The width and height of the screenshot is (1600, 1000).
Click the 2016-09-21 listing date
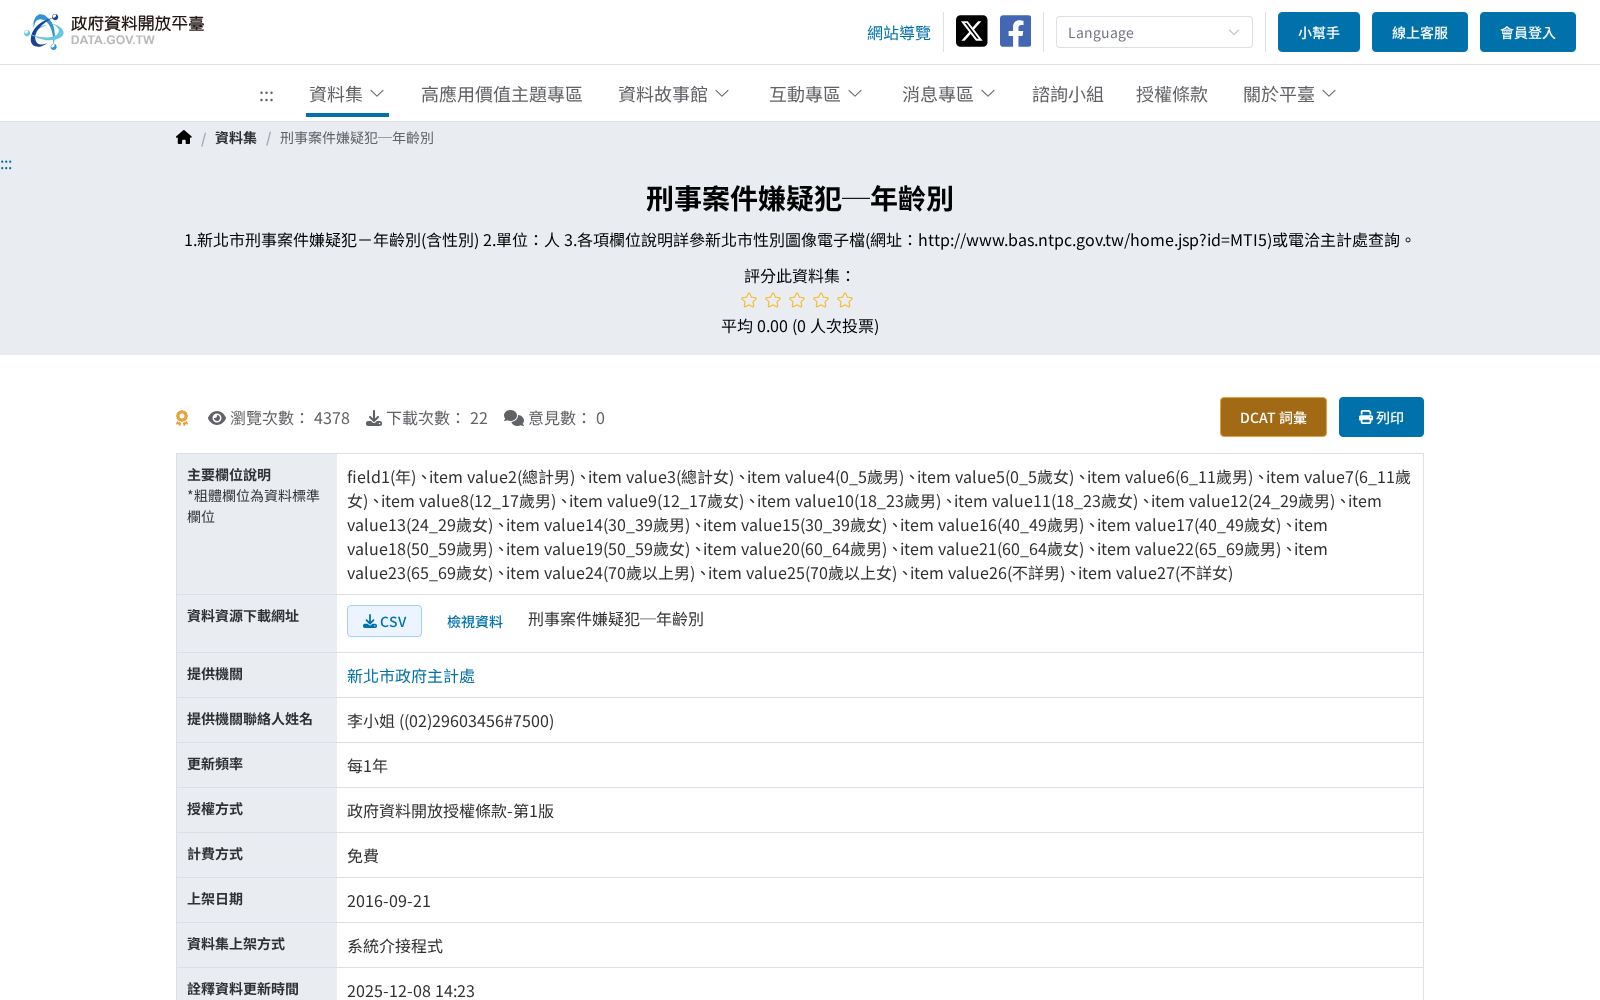[389, 901]
